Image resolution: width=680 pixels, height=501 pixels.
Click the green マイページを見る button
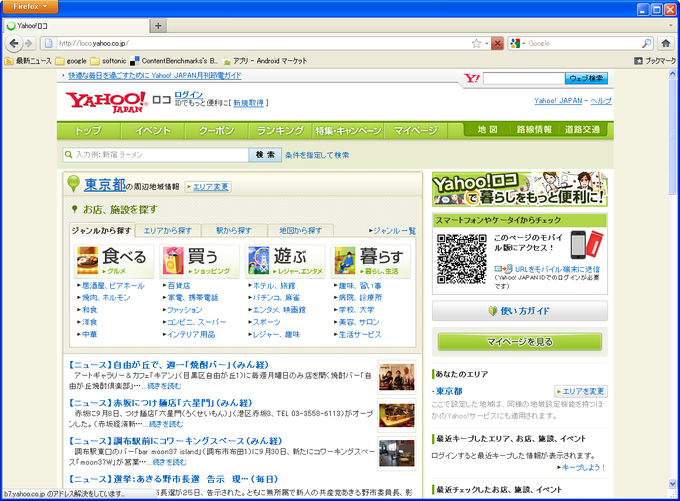click(x=520, y=342)
